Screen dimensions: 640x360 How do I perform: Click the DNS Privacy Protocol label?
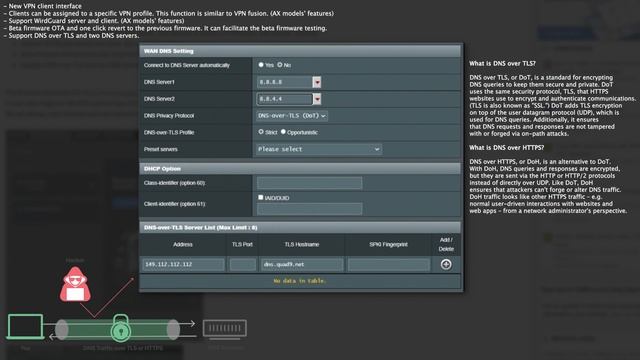(x=169, y=116)
